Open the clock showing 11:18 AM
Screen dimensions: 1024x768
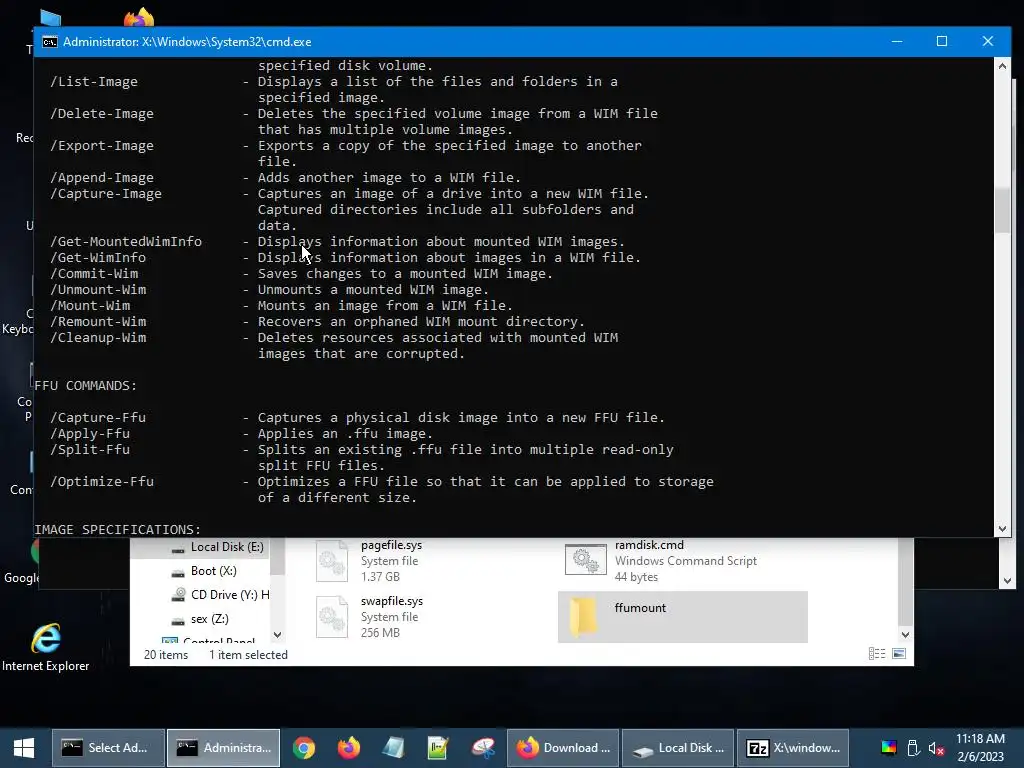coord(980,748)
